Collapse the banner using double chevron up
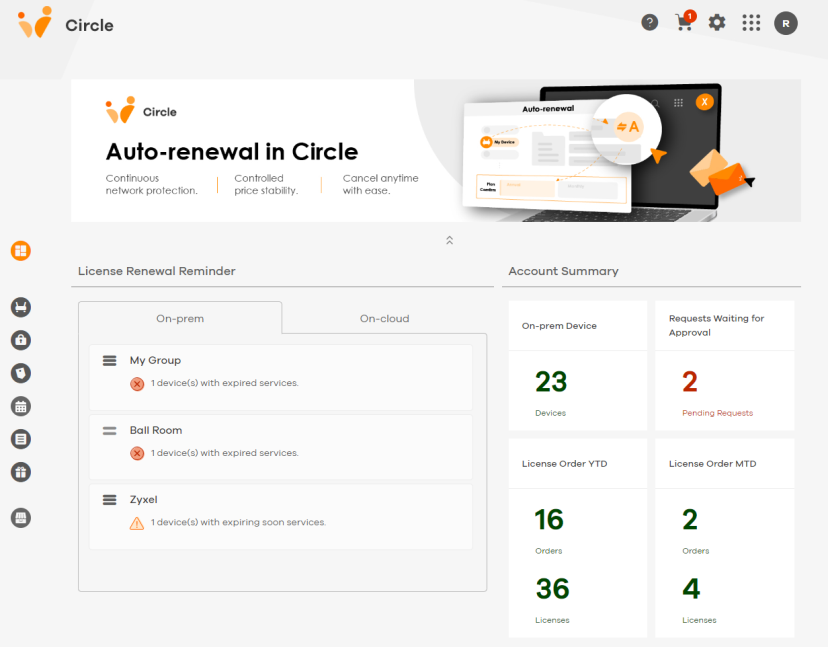Image resolution: width=828 pixels, height=647 pixels. coord(449,240)
